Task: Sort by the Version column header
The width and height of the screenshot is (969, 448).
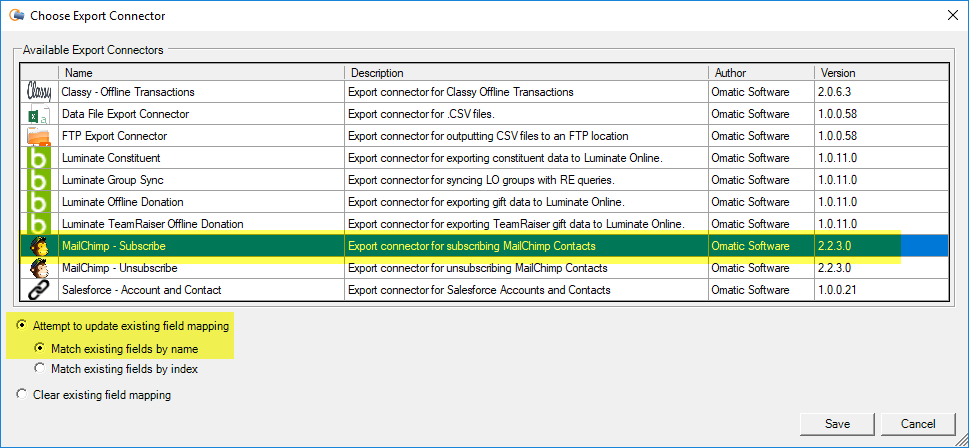Action: tap(881, 72)
